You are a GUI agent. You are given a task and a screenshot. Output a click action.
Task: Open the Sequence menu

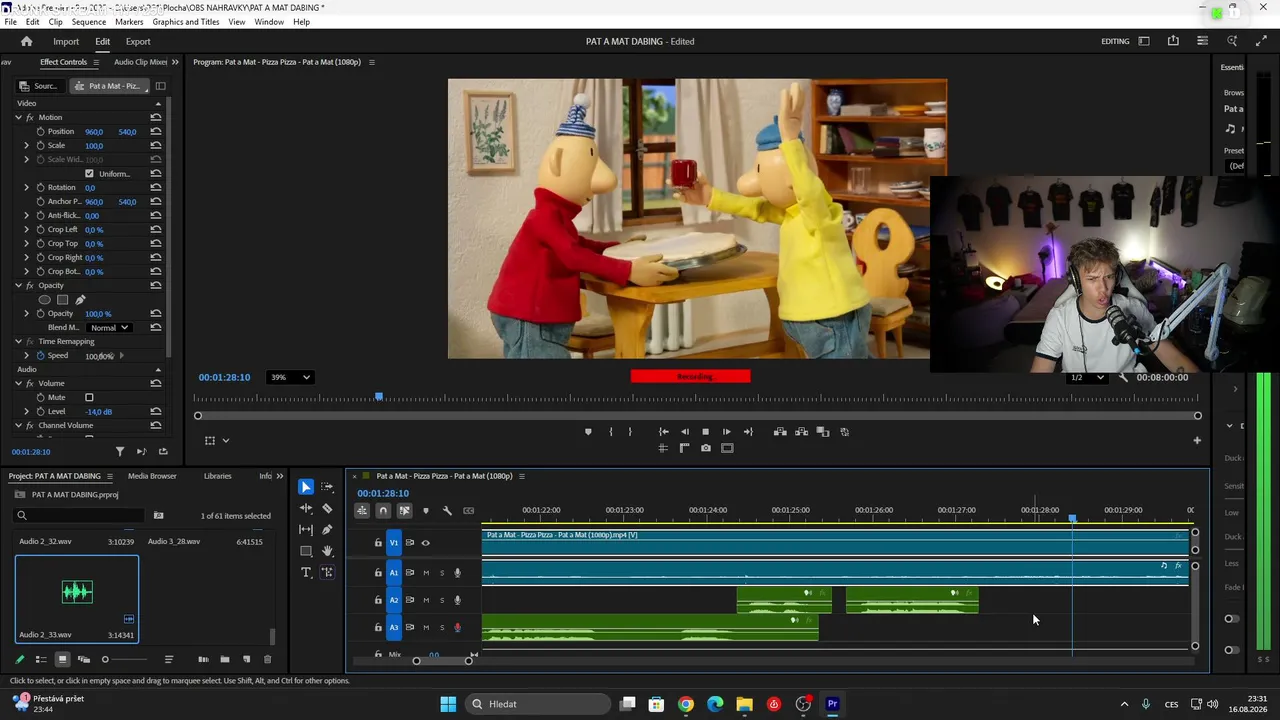pos(89,22)
